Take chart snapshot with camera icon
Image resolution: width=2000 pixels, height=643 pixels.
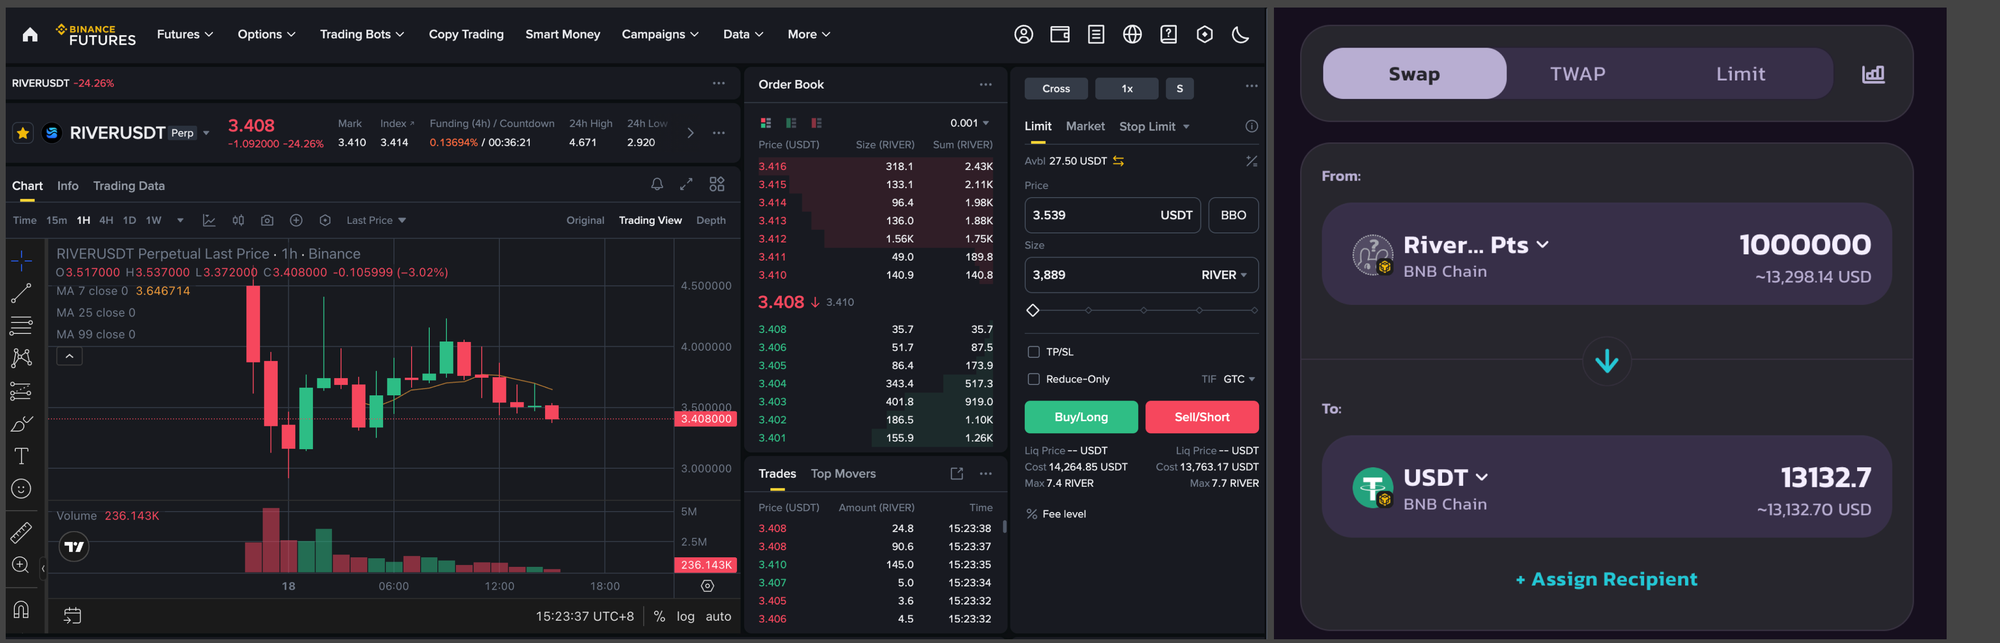pos(267,220)
